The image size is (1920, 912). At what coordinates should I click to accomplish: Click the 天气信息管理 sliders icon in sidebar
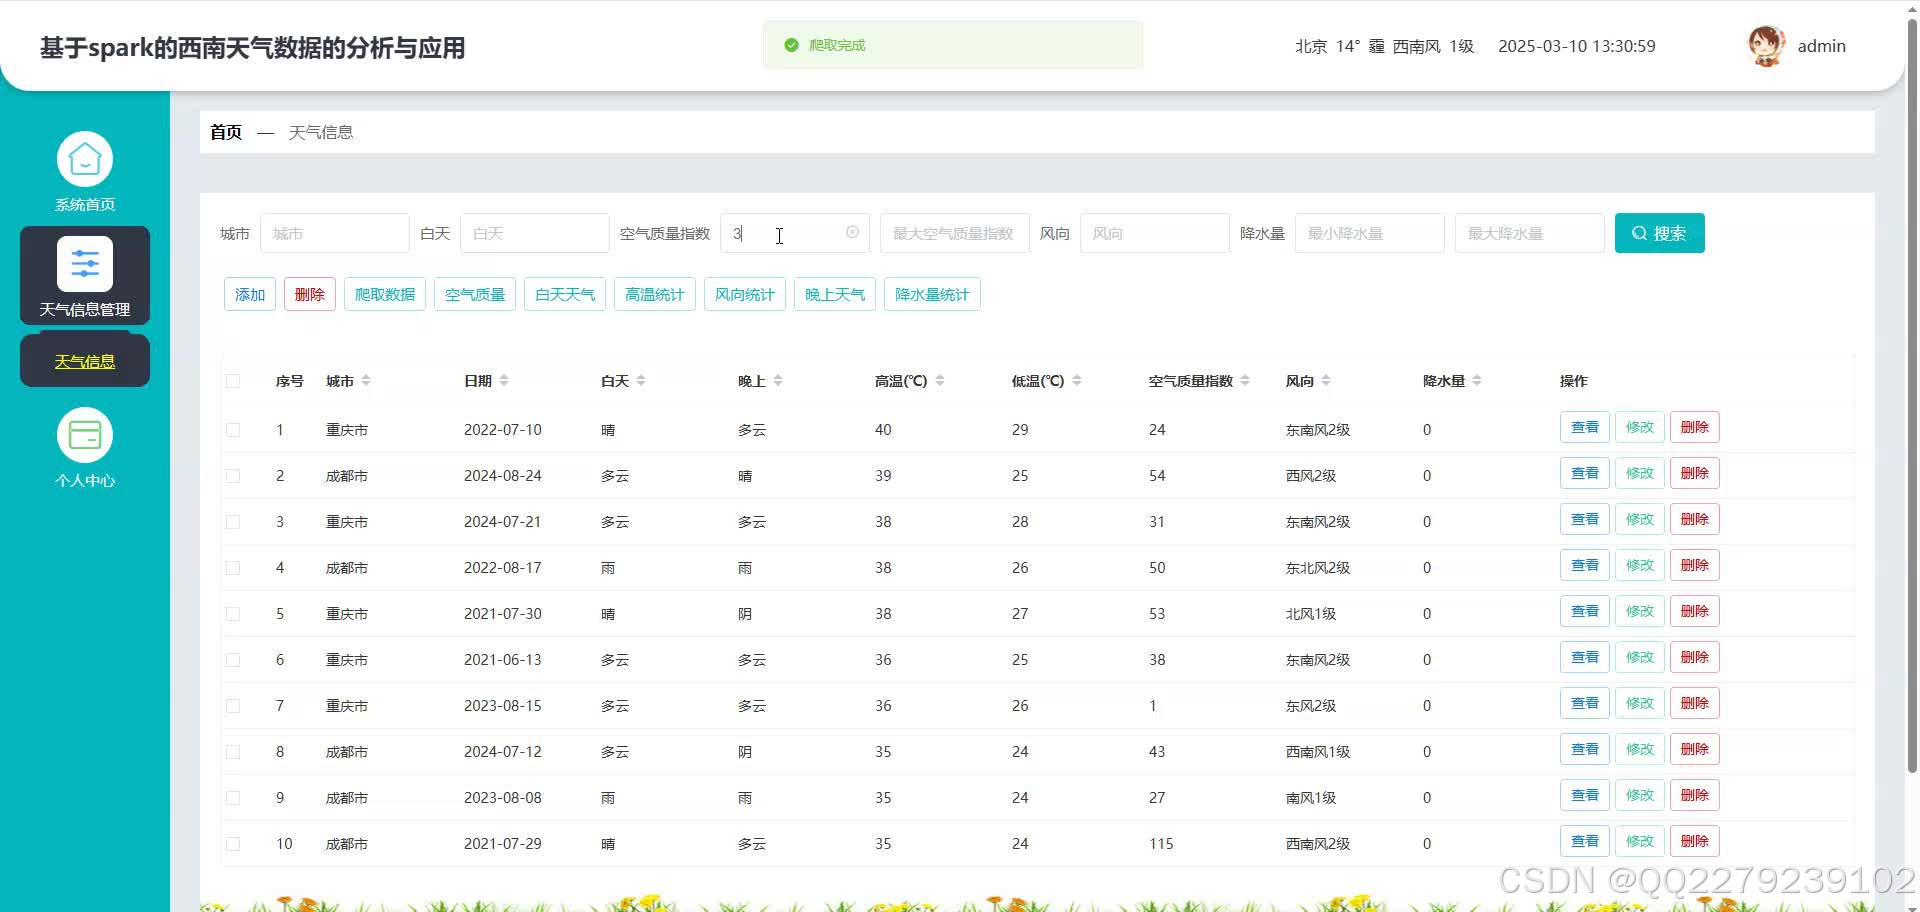pyautogui.click(x=84, y=263)
